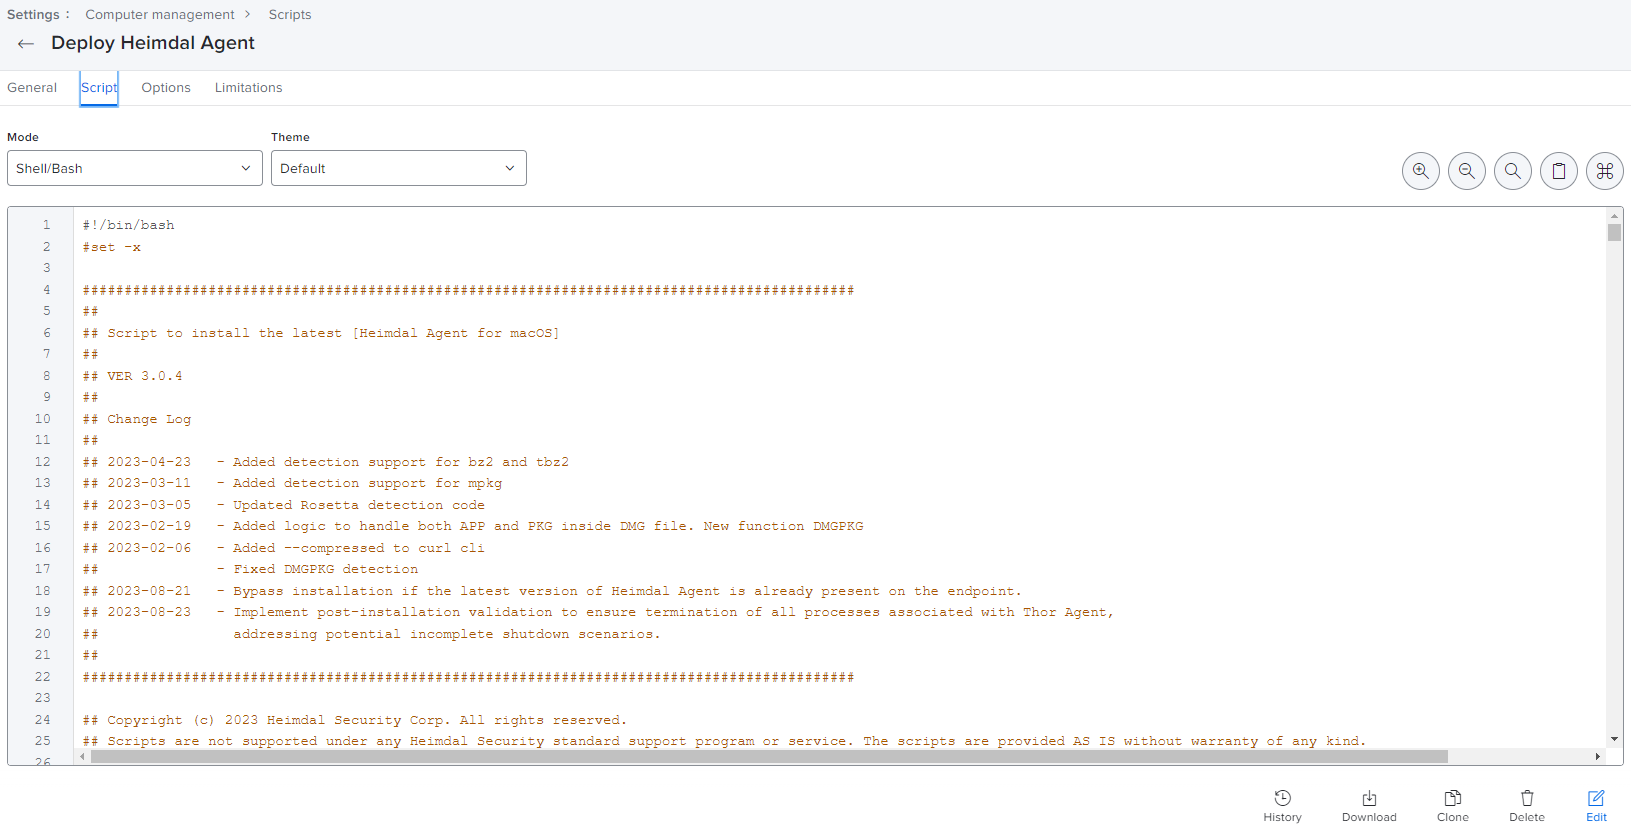
Task: Click scroll up arrow of editor
Action: [x=1614, y=215]
